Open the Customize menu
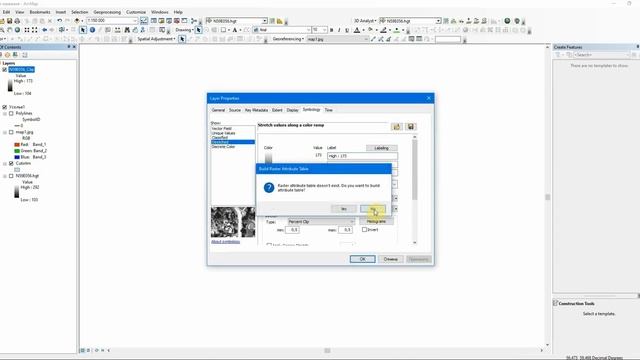640x360 pixels. [136, 12]
